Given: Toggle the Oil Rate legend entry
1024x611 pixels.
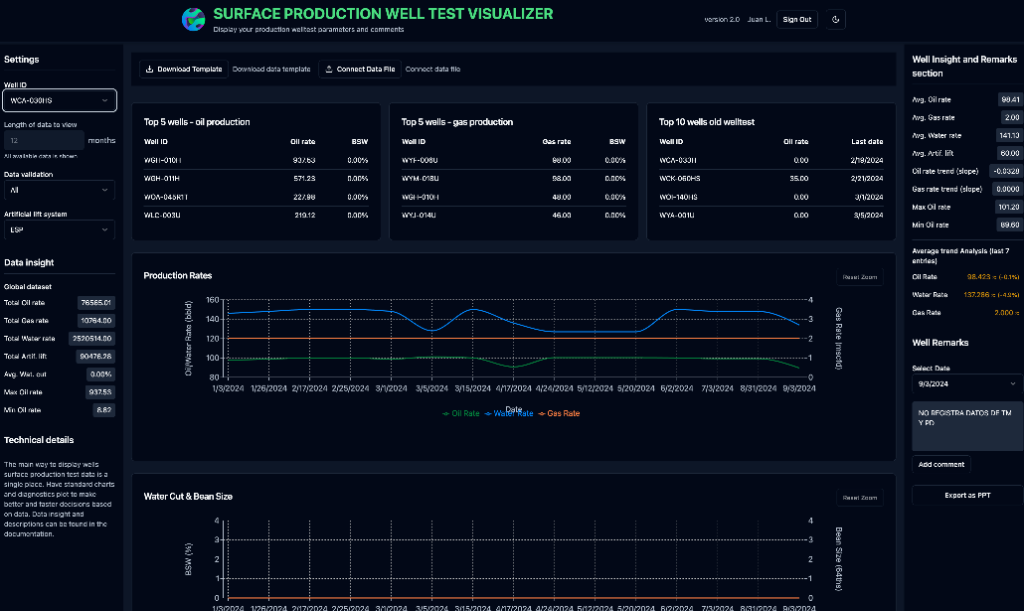Looking at the screenshot, I should point(461,414).
